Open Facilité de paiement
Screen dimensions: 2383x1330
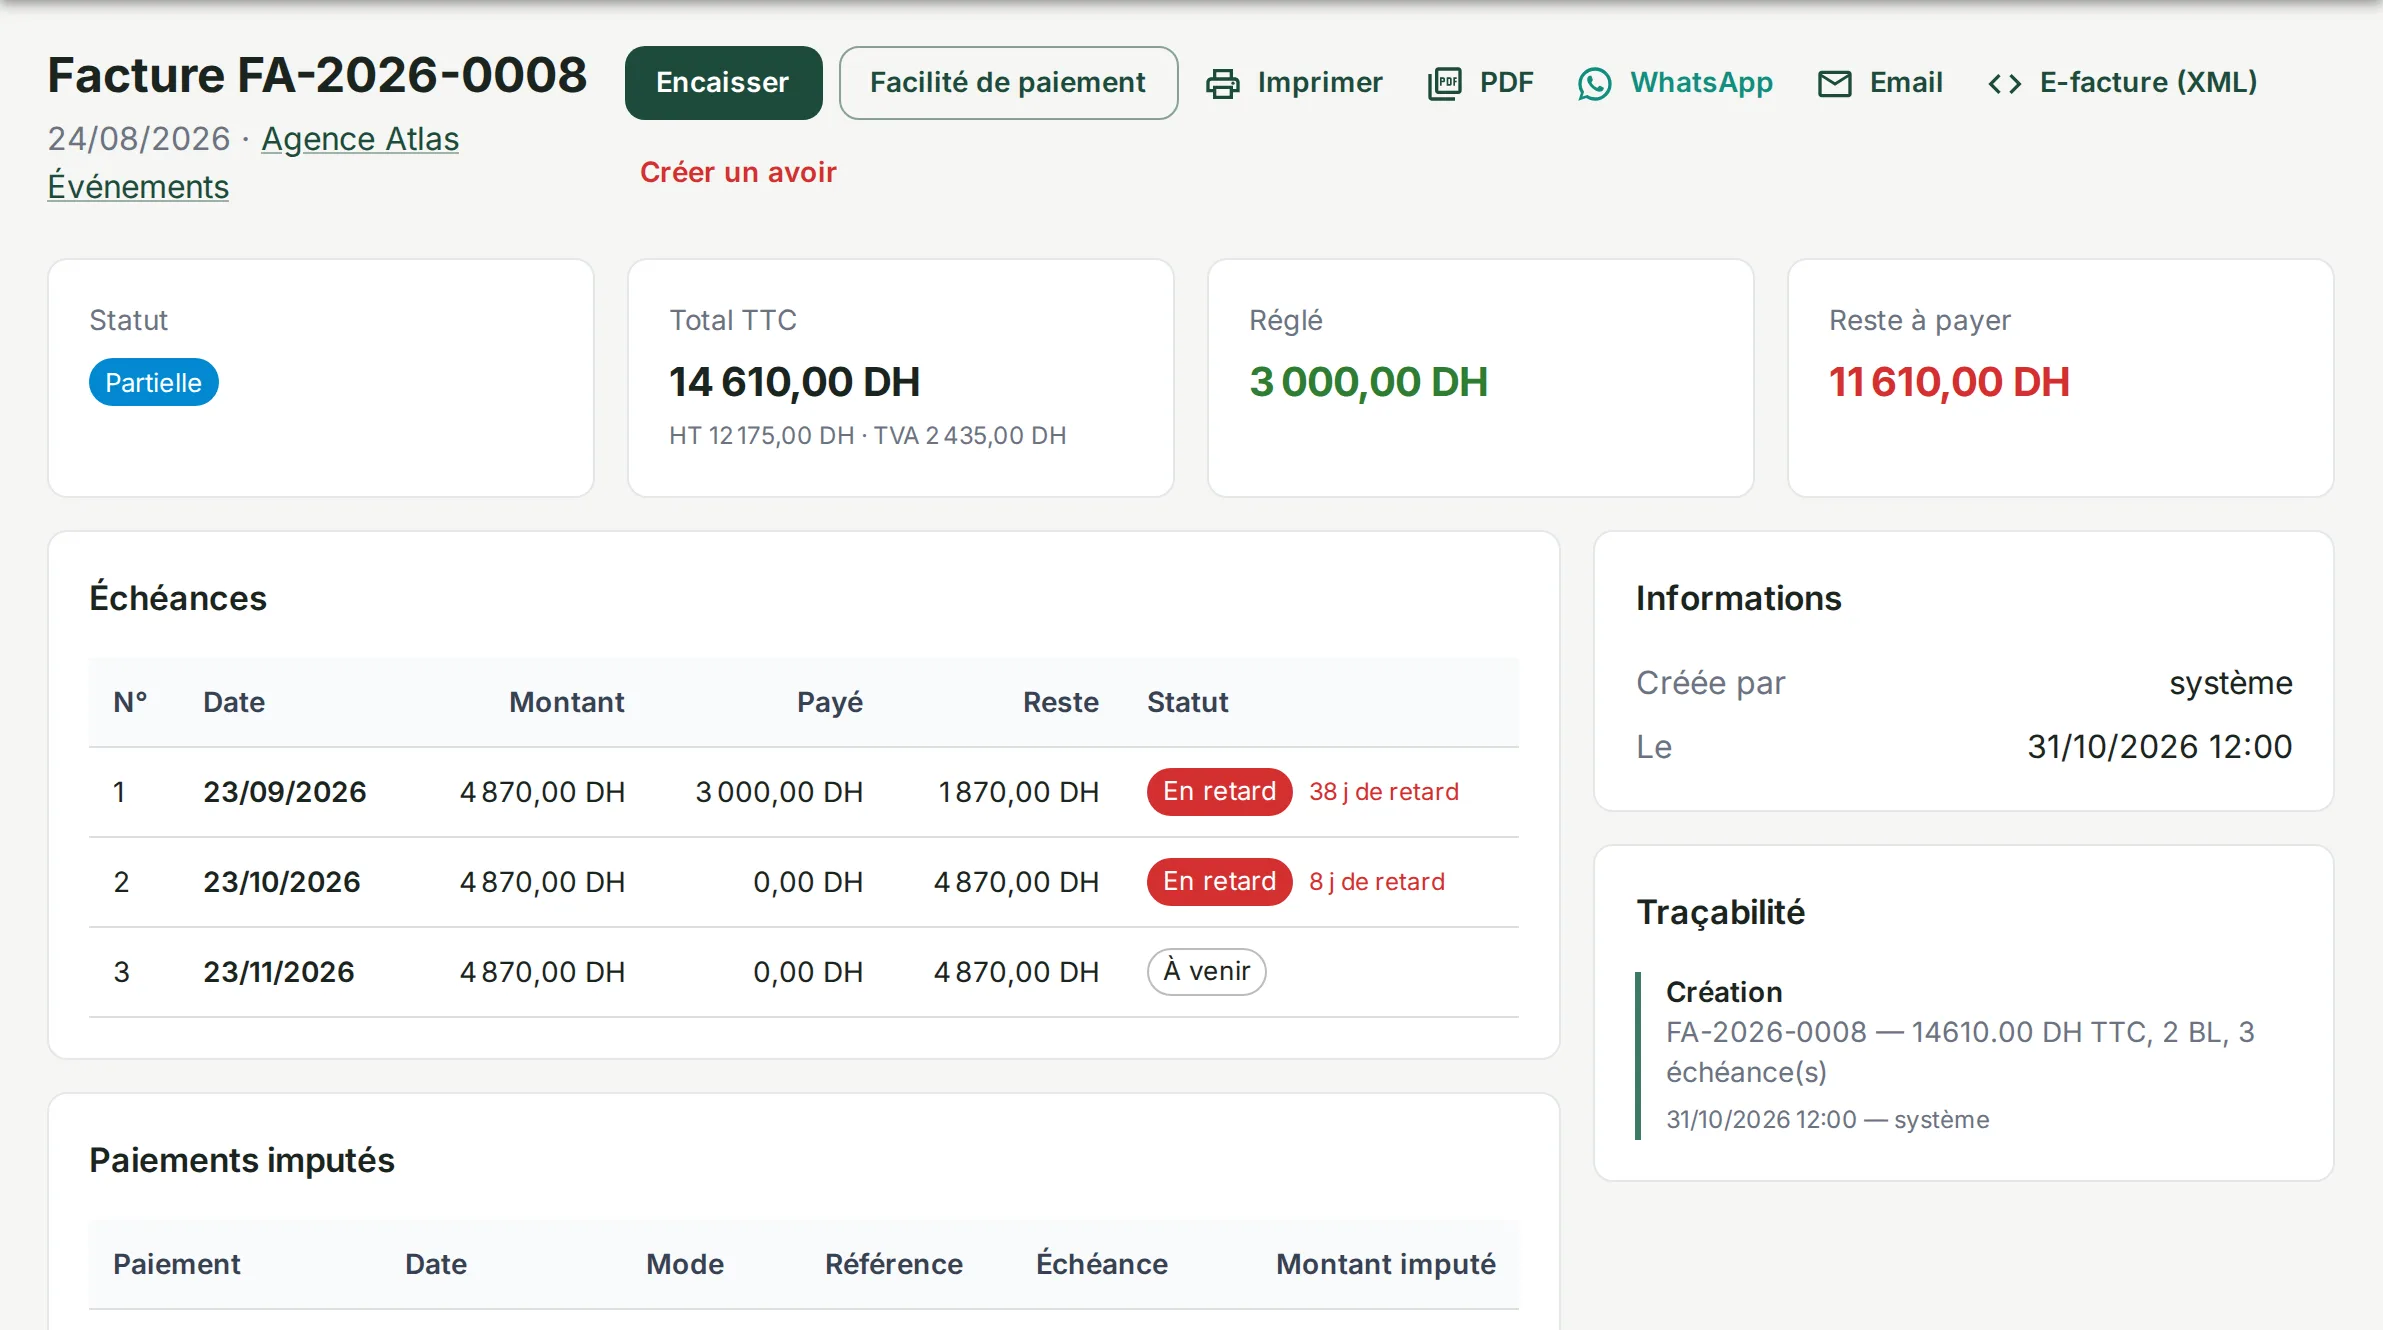click(1008, 83)
